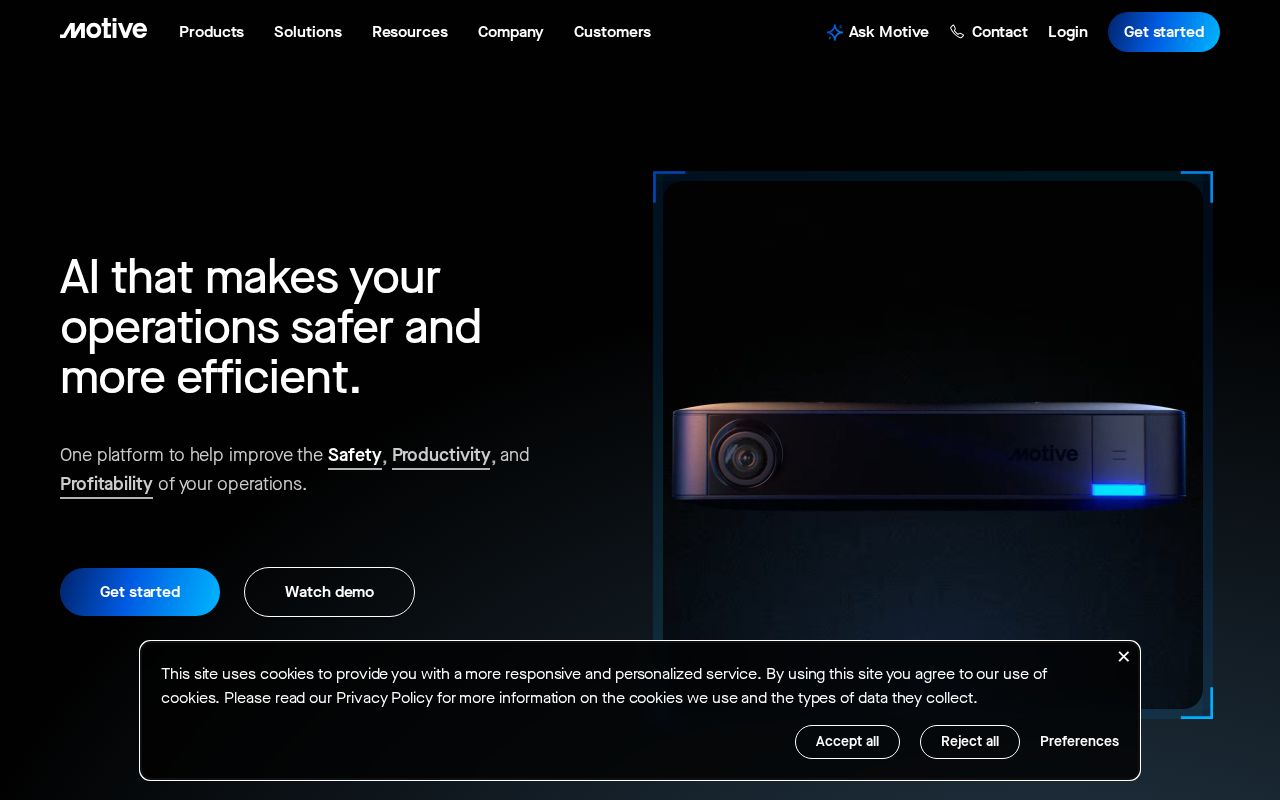Select Customers in the navigation
This screenshot has width=1280, height=800.
coord(612,32)
